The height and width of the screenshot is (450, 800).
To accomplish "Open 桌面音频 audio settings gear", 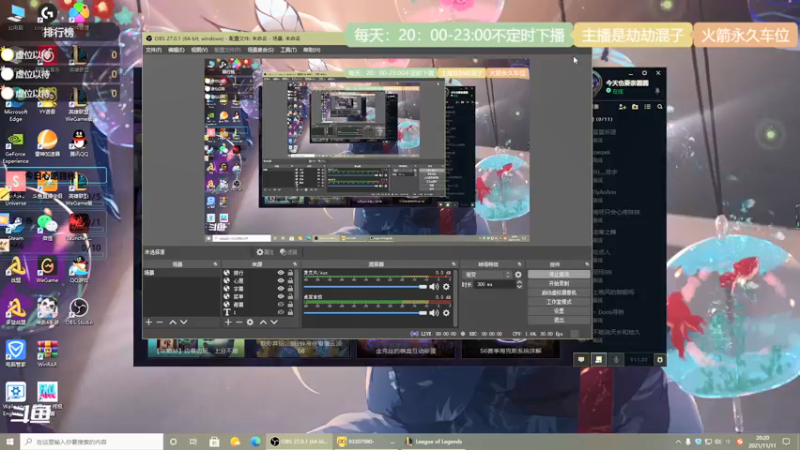I will (446, 313).
